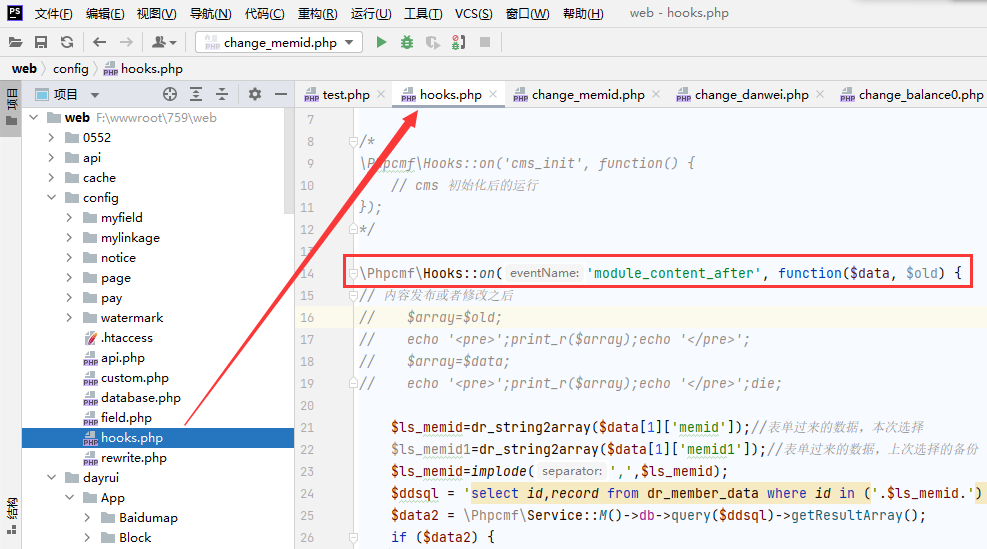Open the run configuration dropdown change_memid.php
This screenshot has height=549, width=987.
pyautogui.click(x=279, y=42)
